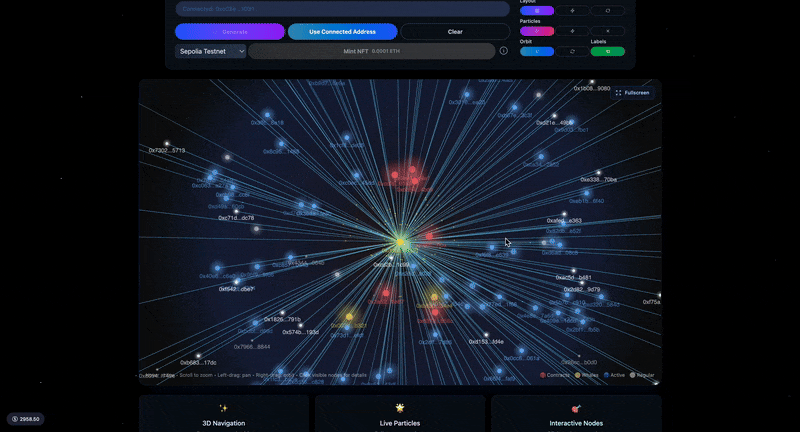Select node labeled 0x1826...791b
Screen dimensions: 800x432
click(282, 313)
